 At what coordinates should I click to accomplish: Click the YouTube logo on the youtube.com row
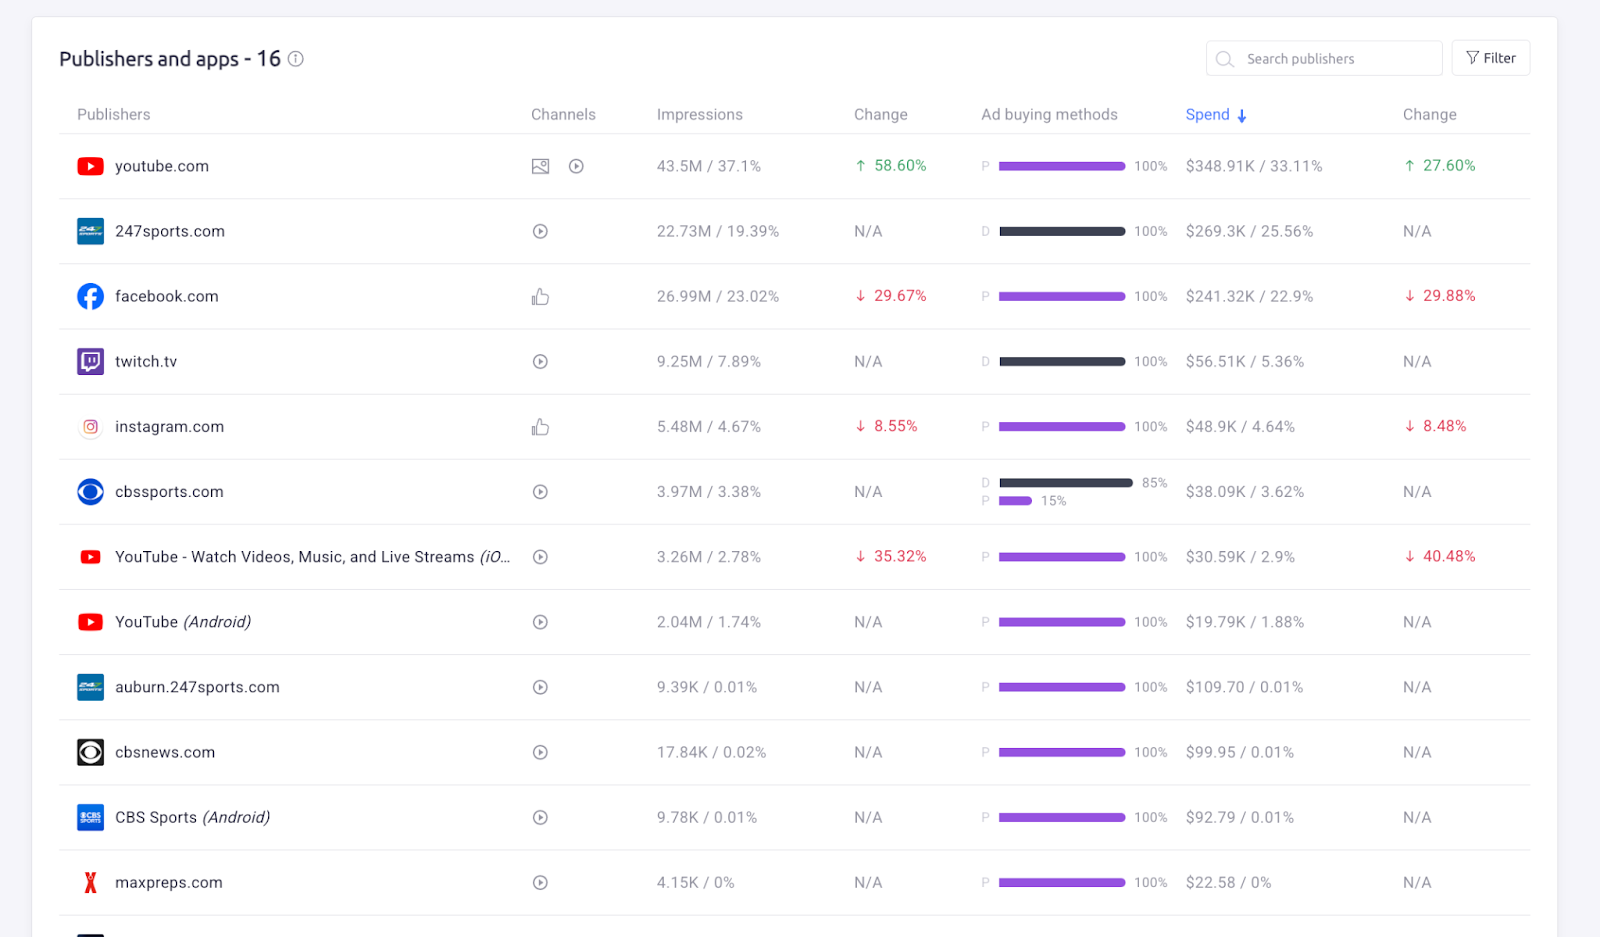coord(90,166)
